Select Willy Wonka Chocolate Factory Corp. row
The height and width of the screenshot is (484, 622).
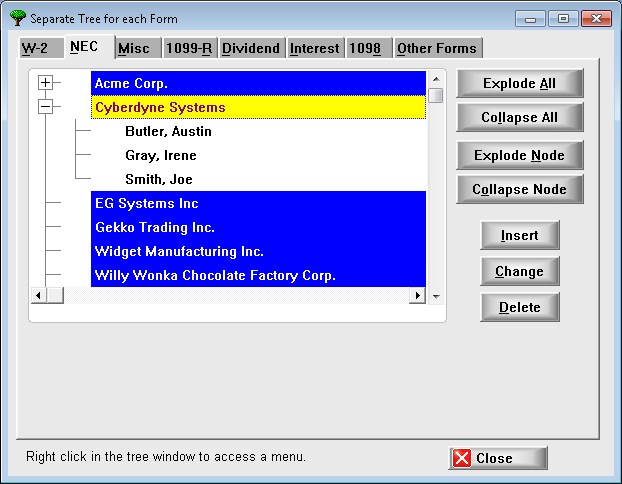pyautogui.click(x=258, y=275)
